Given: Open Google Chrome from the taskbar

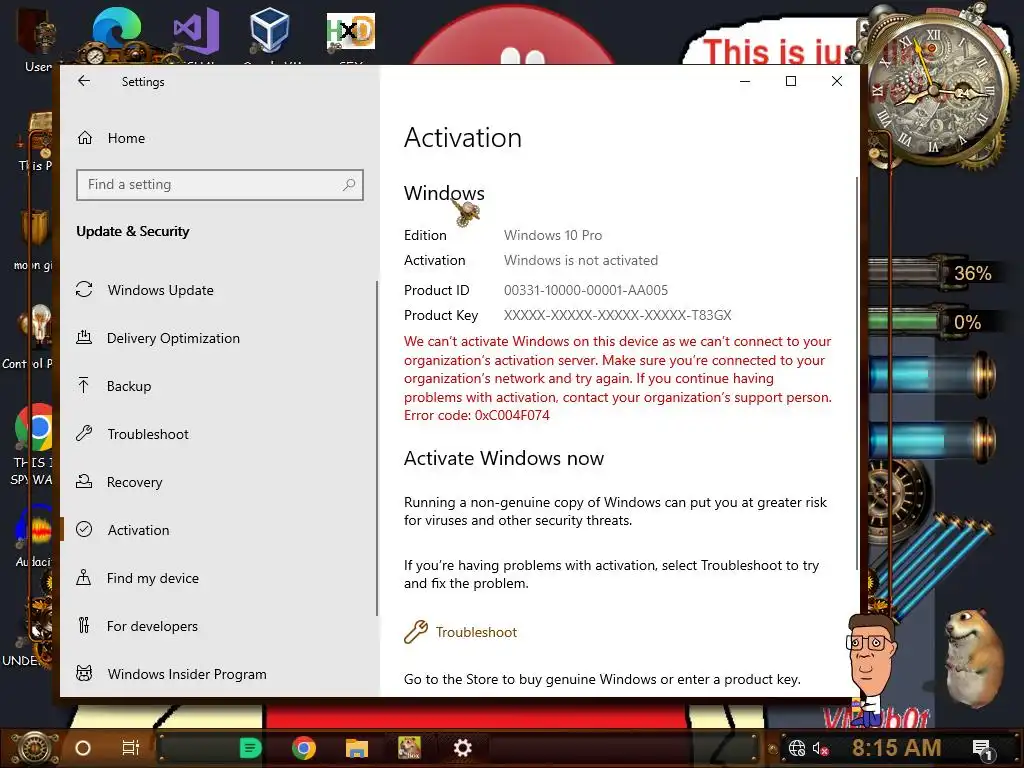Looking at the screenshot, I should [x=304, y=748].
